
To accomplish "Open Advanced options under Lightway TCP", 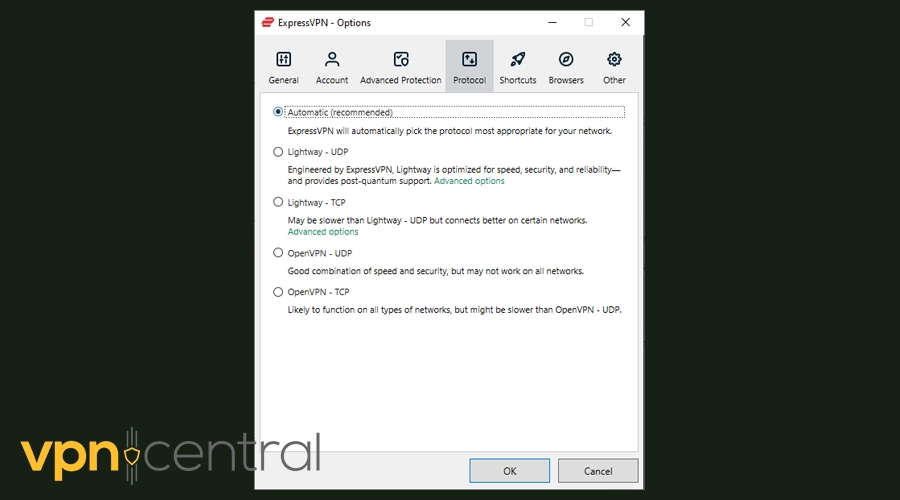I will 323,232.
